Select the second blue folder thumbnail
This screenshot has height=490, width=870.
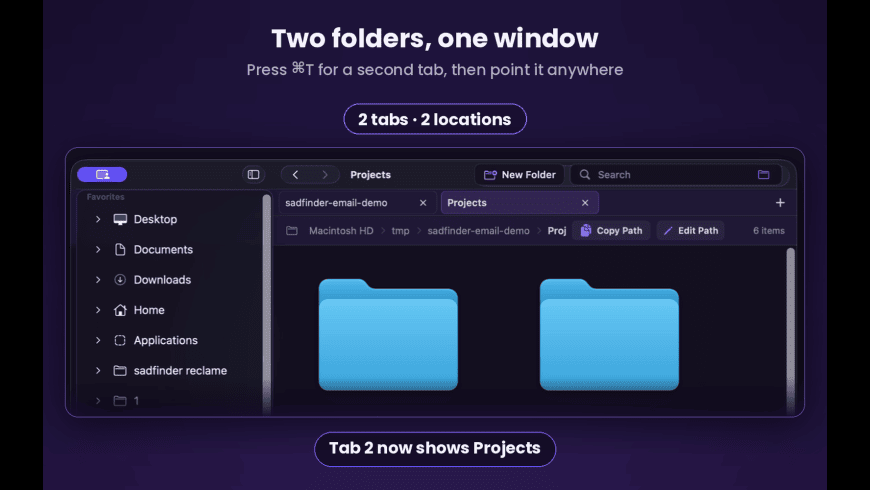pos(609,335)
